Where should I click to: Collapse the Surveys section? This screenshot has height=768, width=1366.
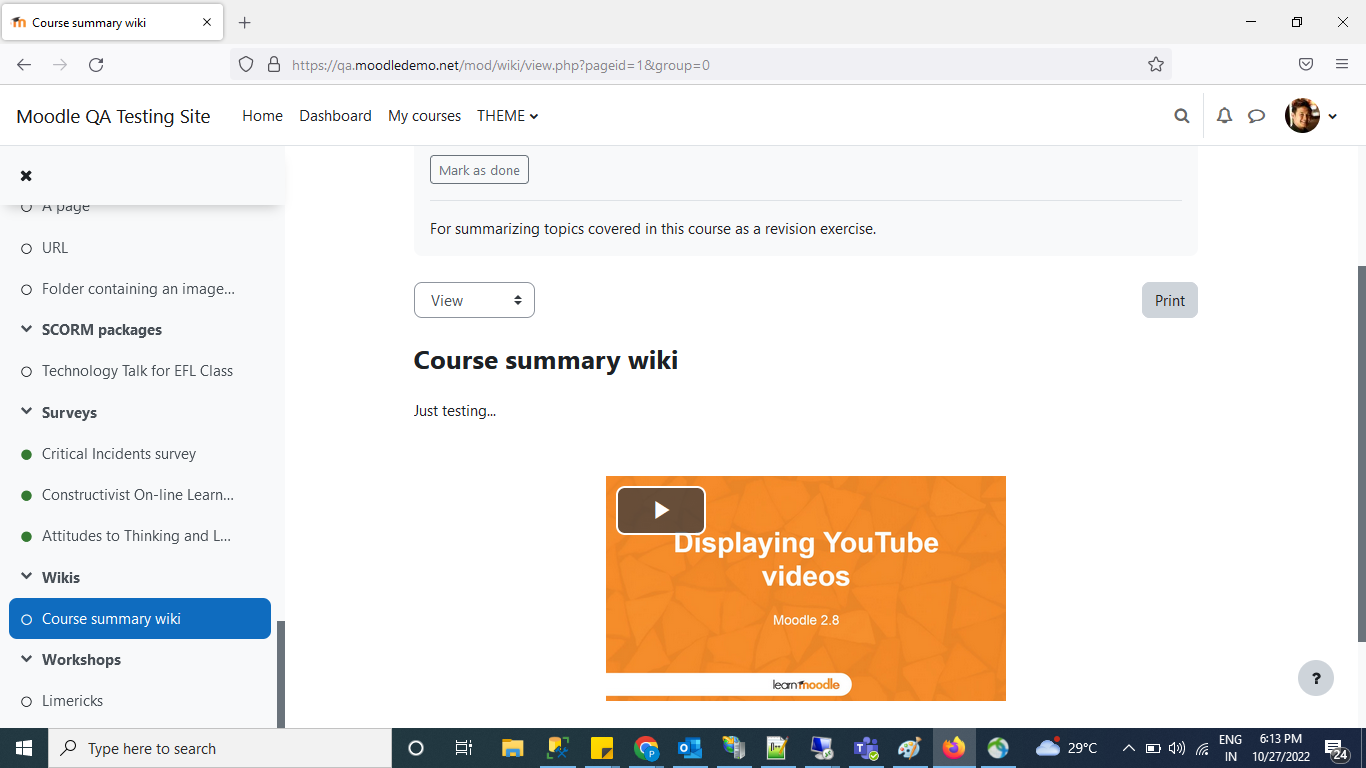[26, 412]
